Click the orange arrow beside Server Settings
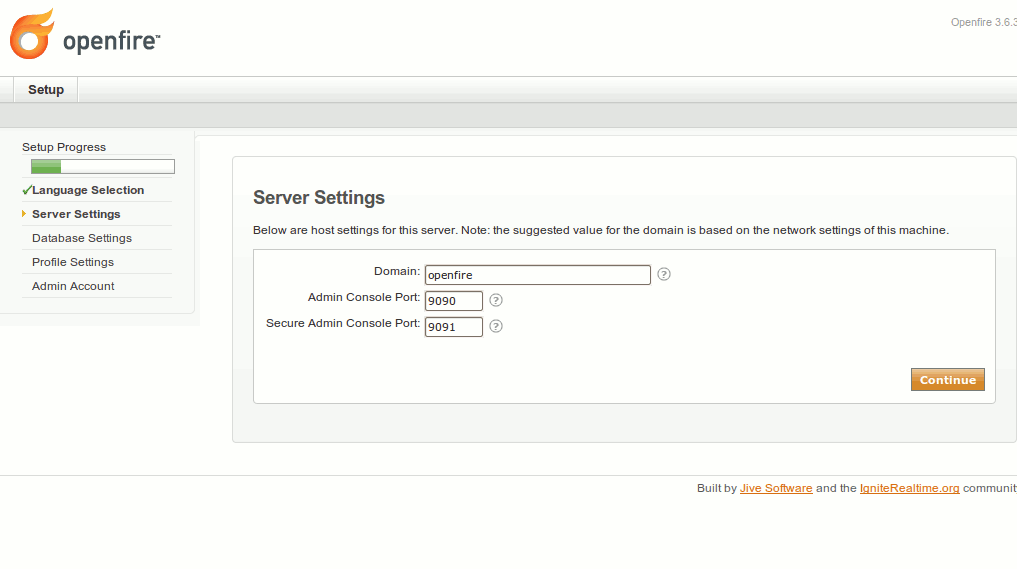This screenshot has height=569, width=1017. pyautogui.click(x=24, y=214)
